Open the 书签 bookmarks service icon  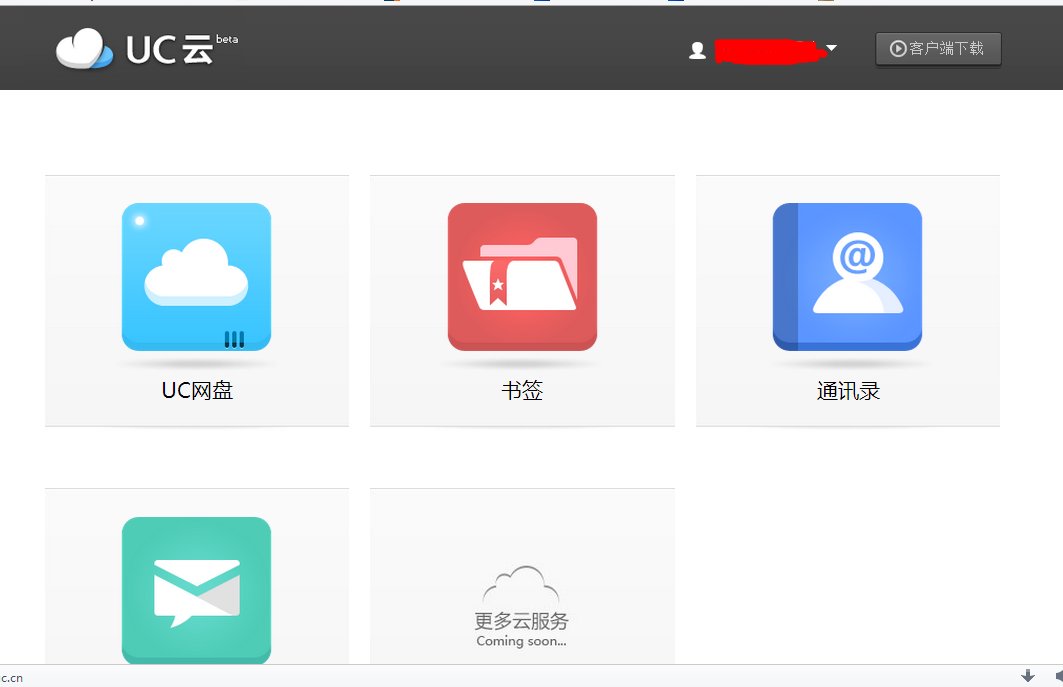(x=522, y=277)
